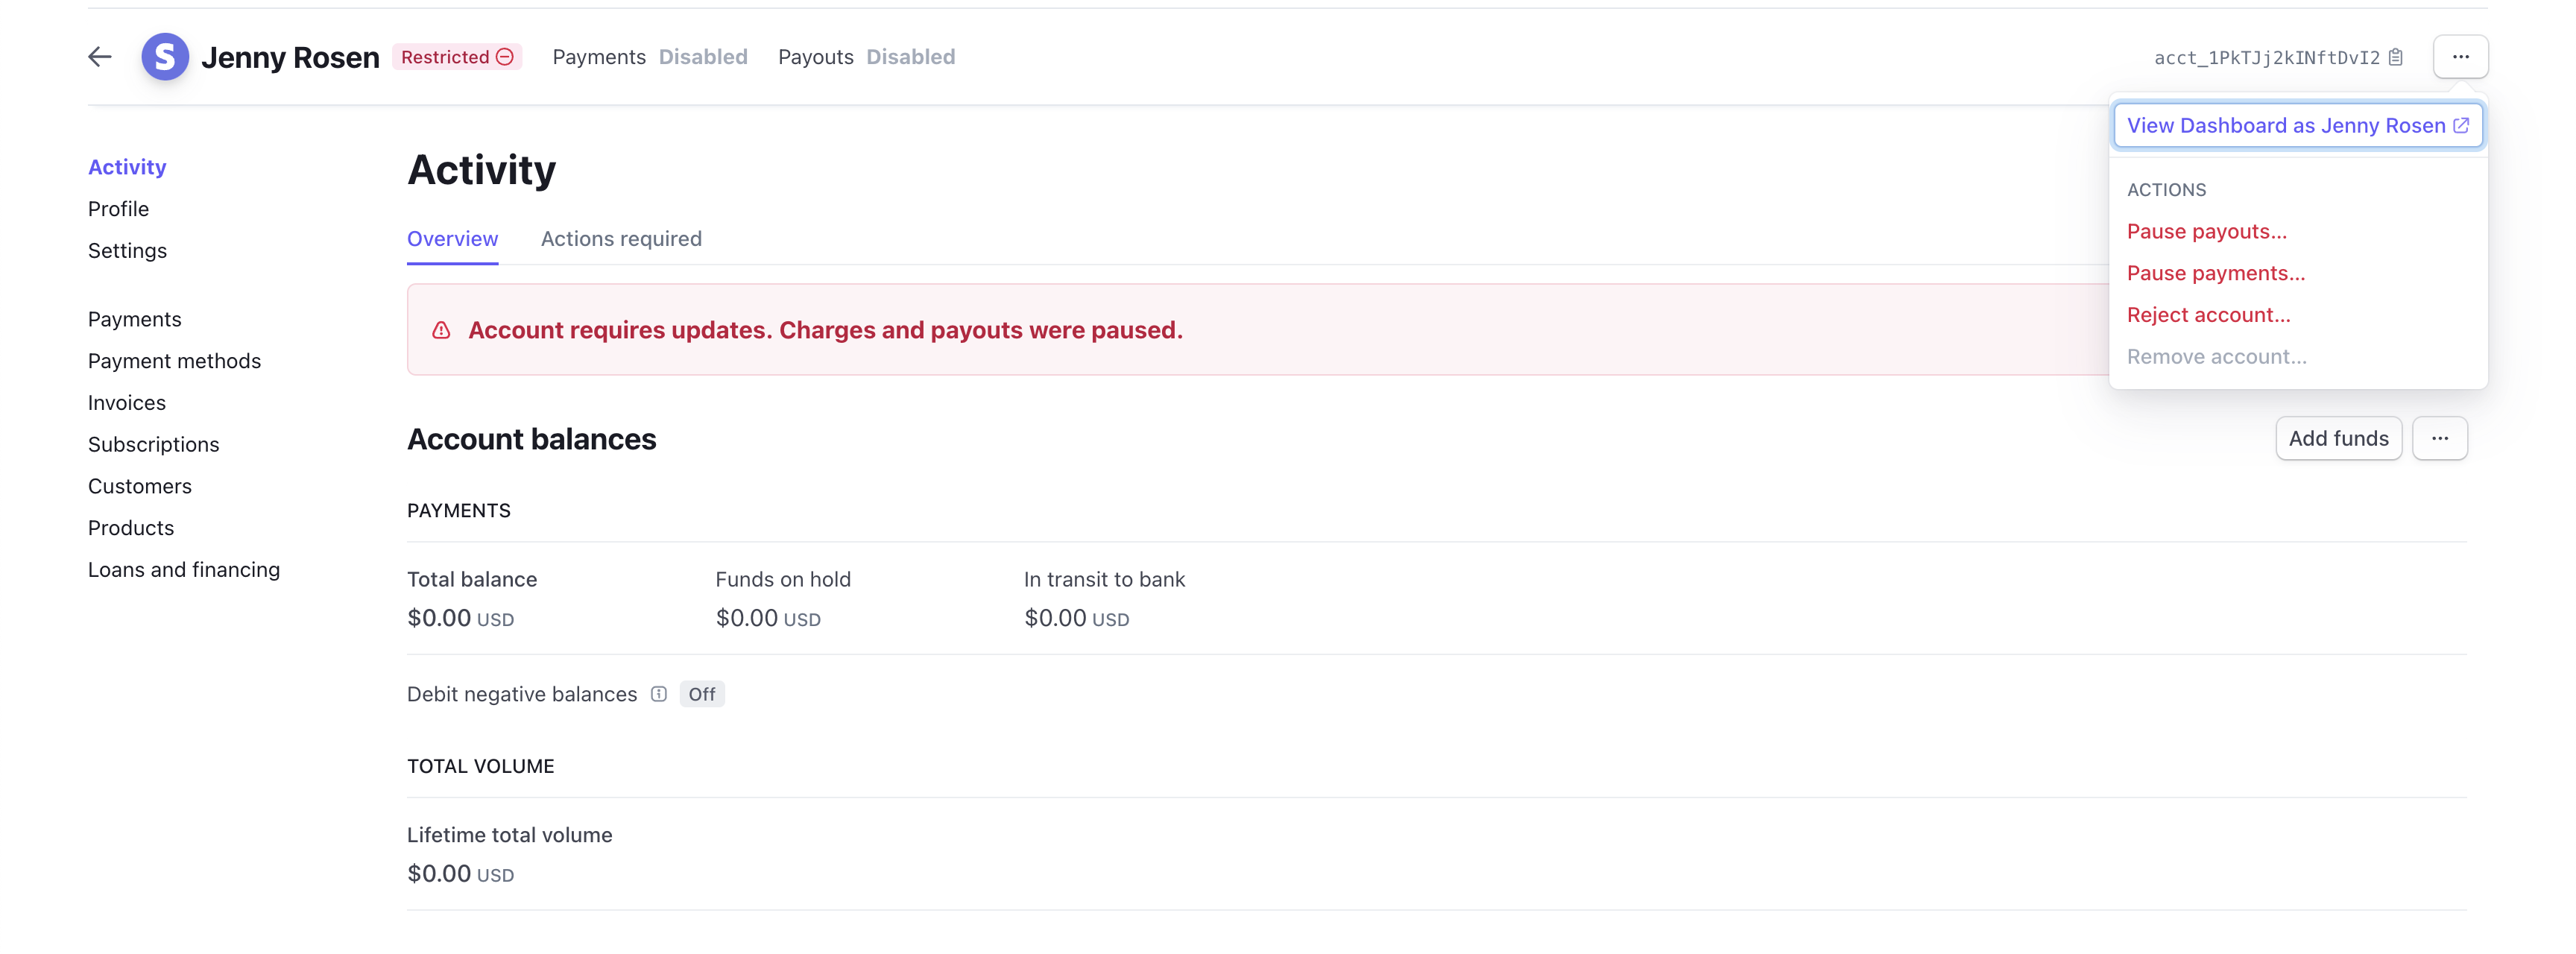2576x954 pixels.
Task: Click the S avatar icon for Jenny Rosen
Action: 164,56
